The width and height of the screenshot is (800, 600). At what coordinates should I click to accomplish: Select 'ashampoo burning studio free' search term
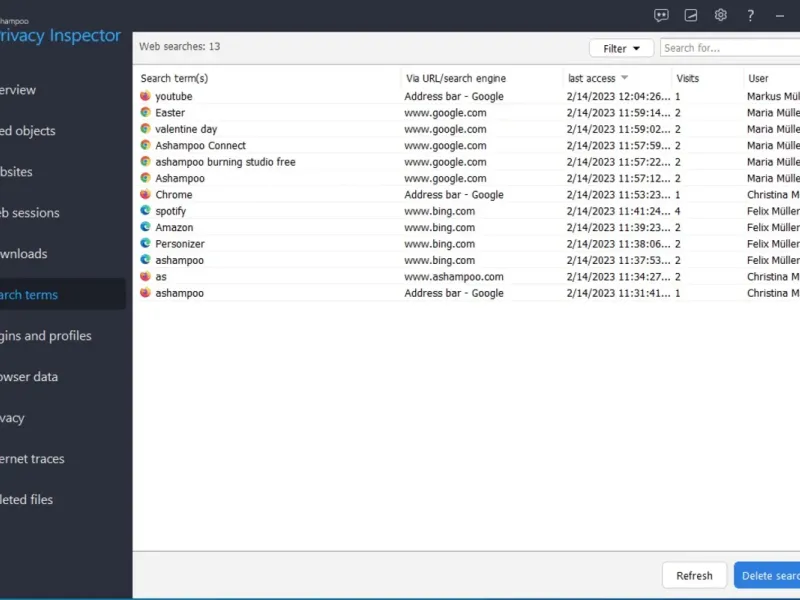coord(225,162)
